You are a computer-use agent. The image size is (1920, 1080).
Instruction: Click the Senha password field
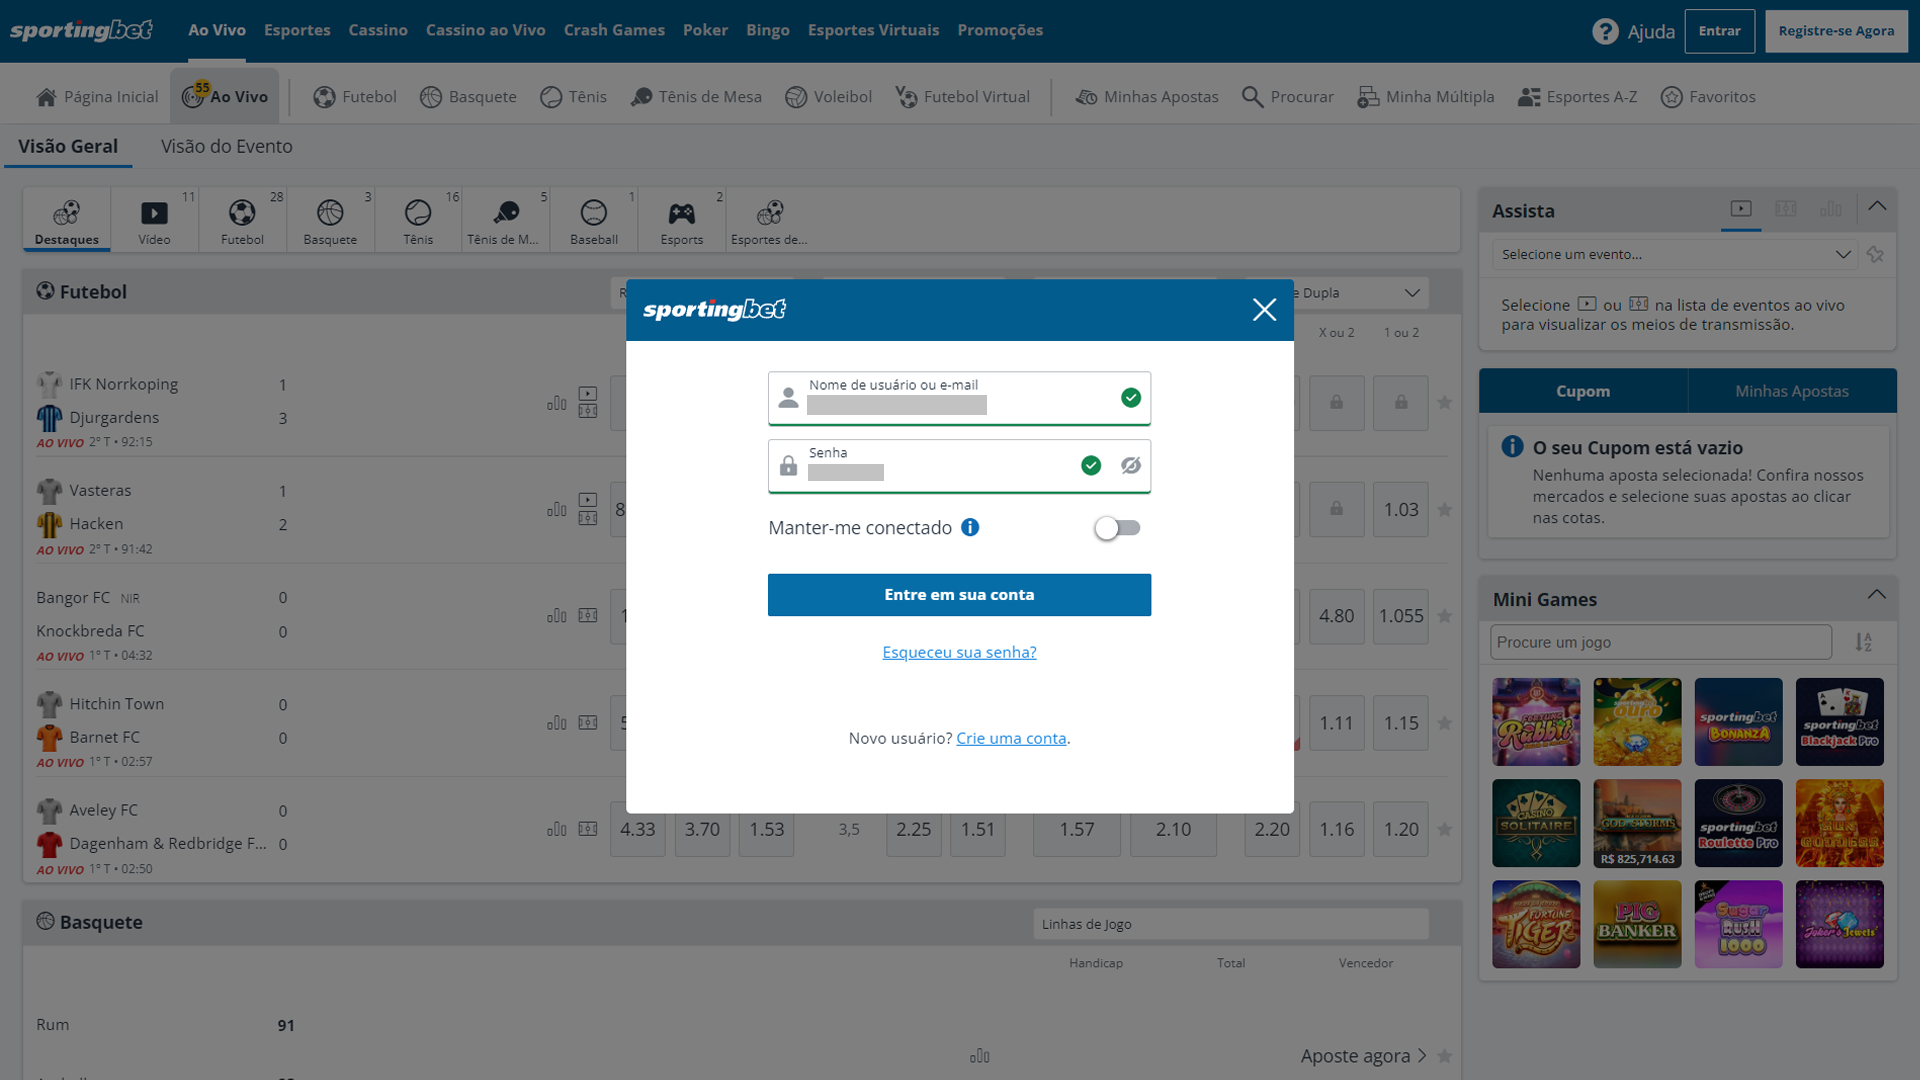959,466
